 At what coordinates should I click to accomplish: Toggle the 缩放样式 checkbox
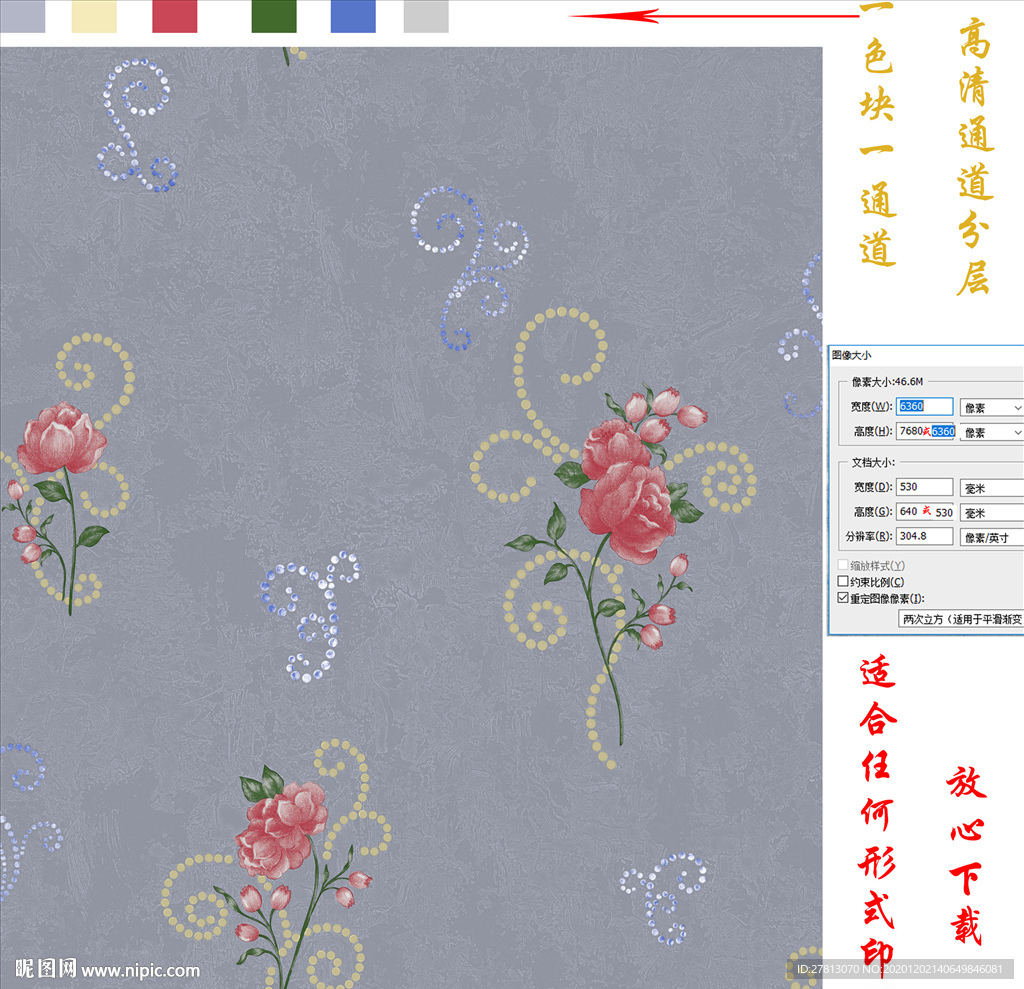(843, 566)
